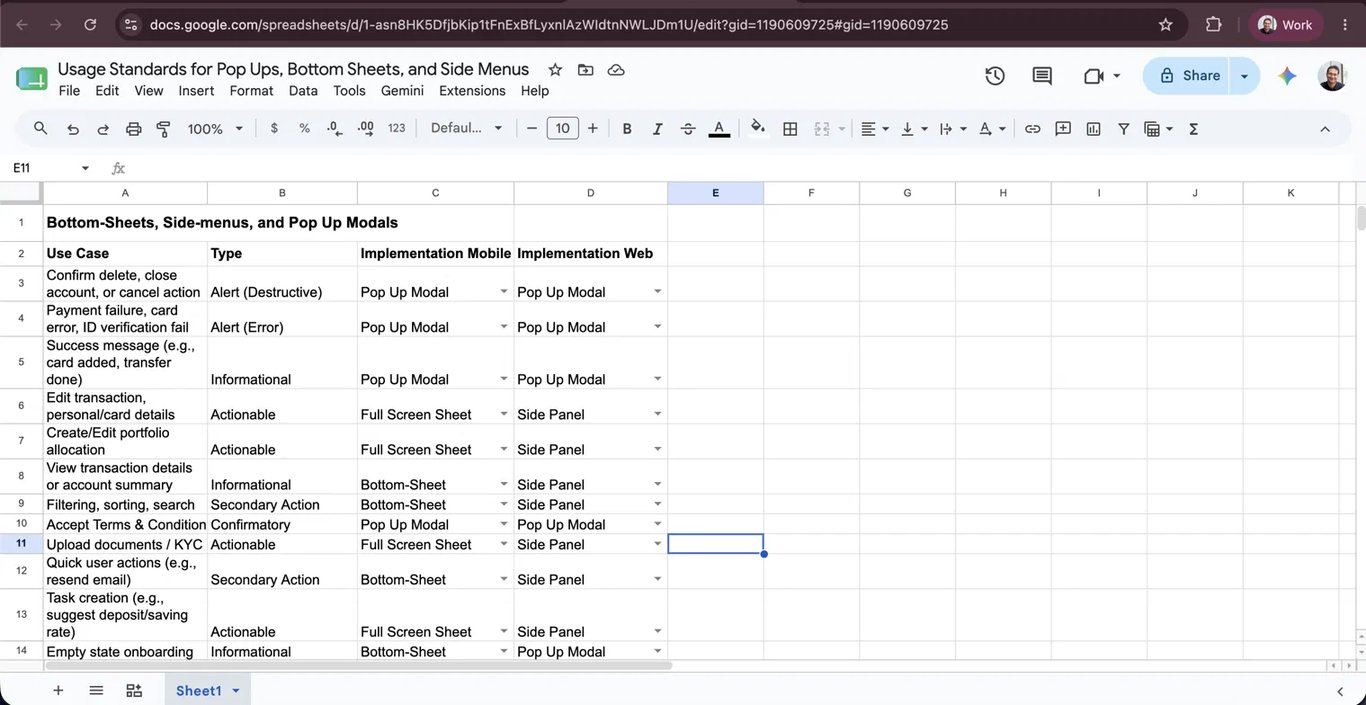Open Implementation Mobile dropdown for Filtering, sorting row
Image resolution: width=1366 pixels, height=705 pixels.
coord(503,504)
